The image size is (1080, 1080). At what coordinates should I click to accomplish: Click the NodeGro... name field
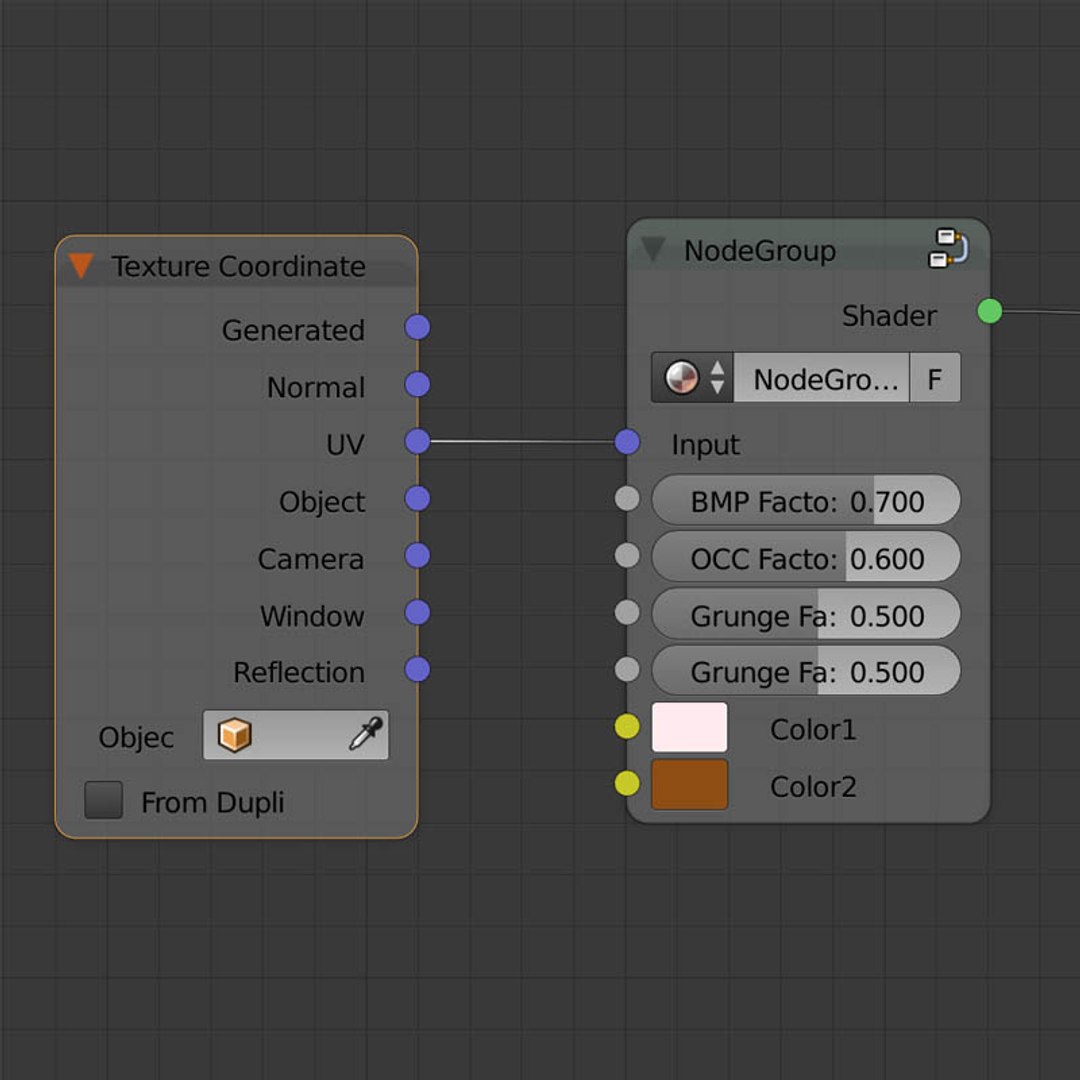(x=821, y=379)
